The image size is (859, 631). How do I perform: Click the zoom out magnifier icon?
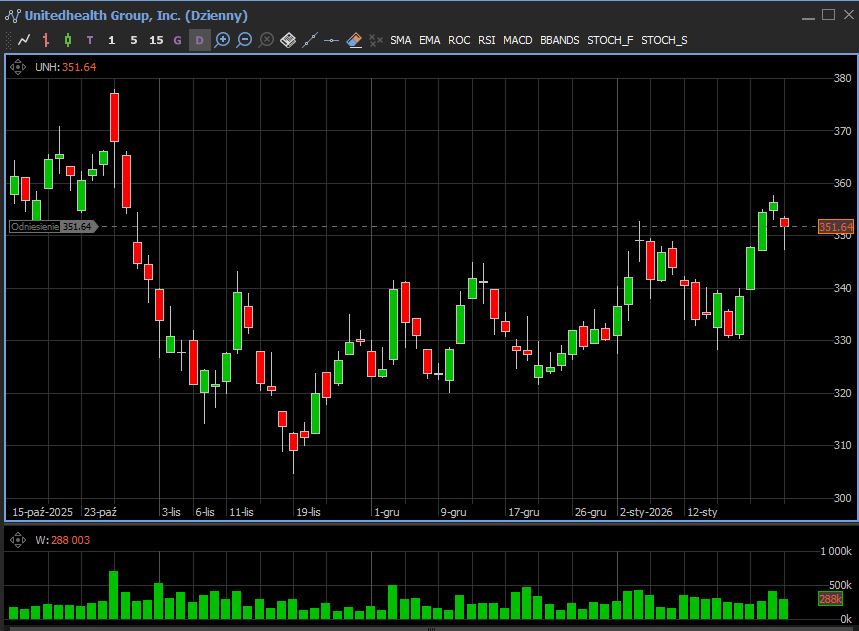tap(244, 40)
